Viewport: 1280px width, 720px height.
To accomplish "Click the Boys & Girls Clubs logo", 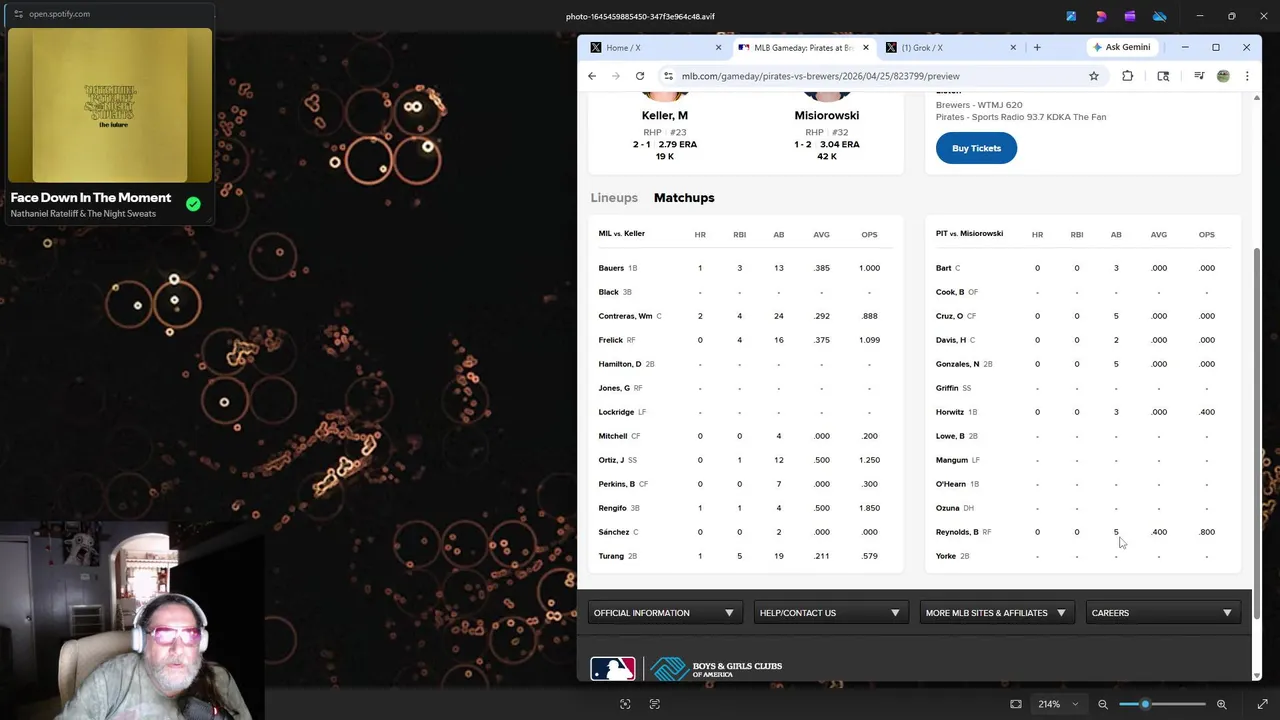I will click(716, 669).
